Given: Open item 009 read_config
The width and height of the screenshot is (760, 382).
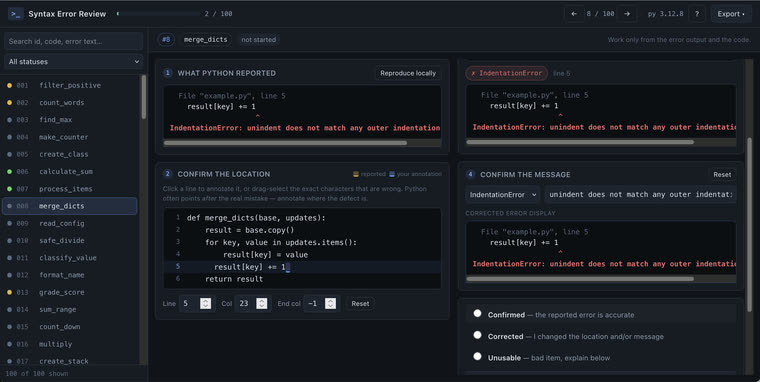Looking at the screenshot, I should pyautogui.click(x=70, y=223).
